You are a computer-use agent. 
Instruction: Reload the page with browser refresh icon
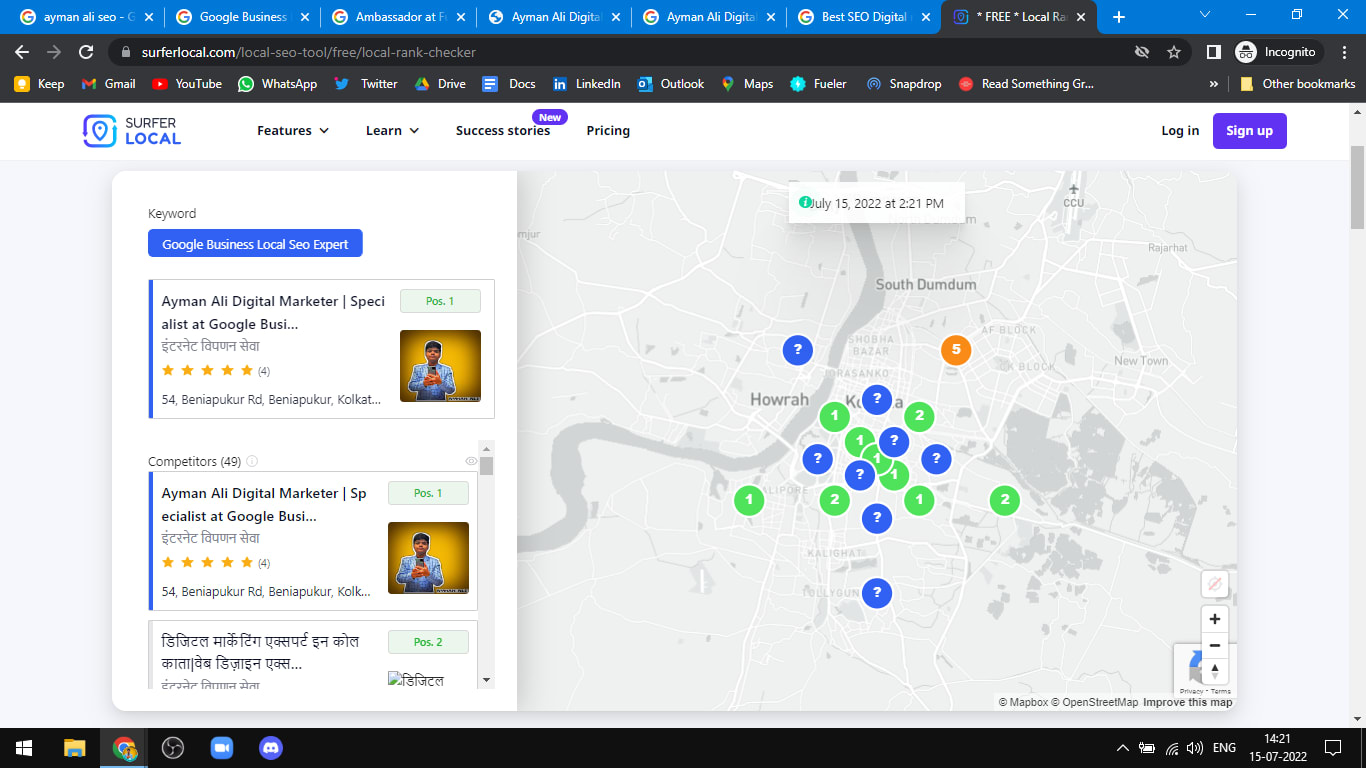point(86,52)
